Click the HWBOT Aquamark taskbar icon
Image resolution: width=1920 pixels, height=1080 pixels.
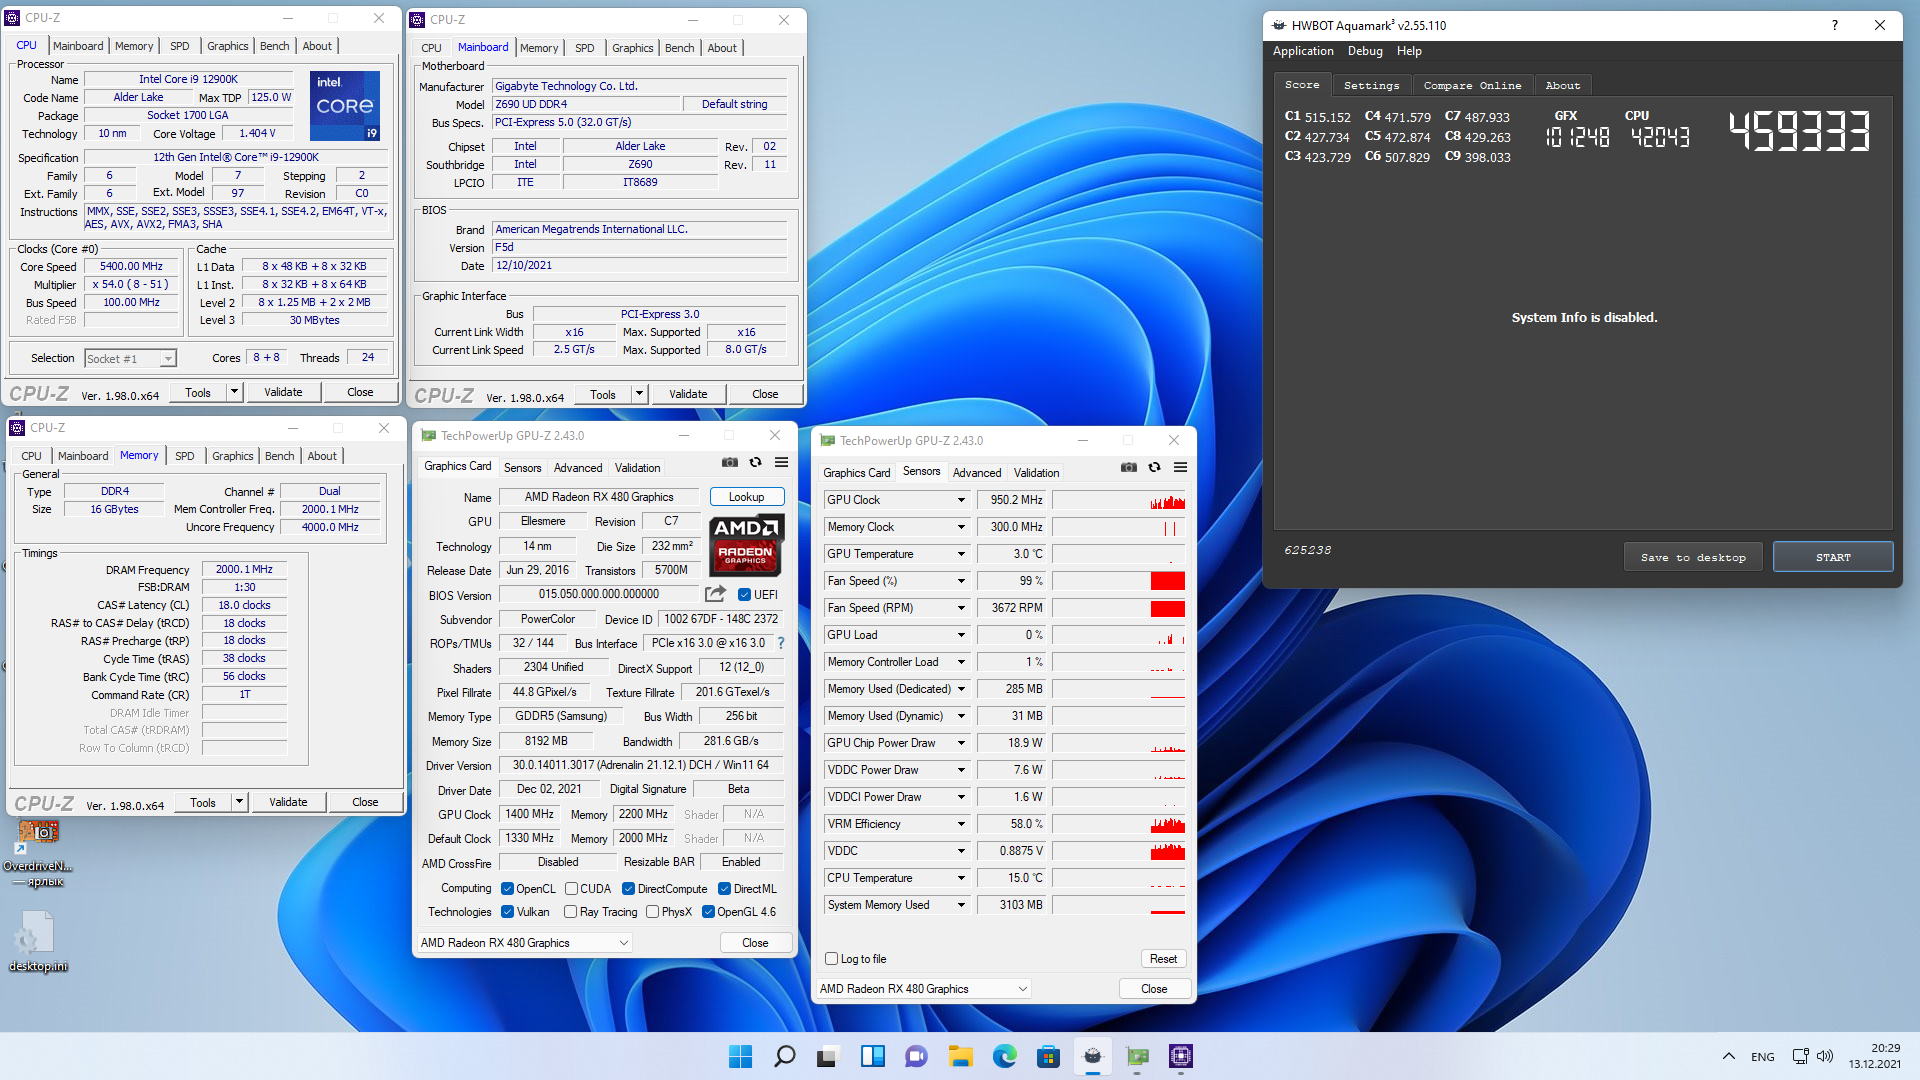[x=1093, y=1056]
